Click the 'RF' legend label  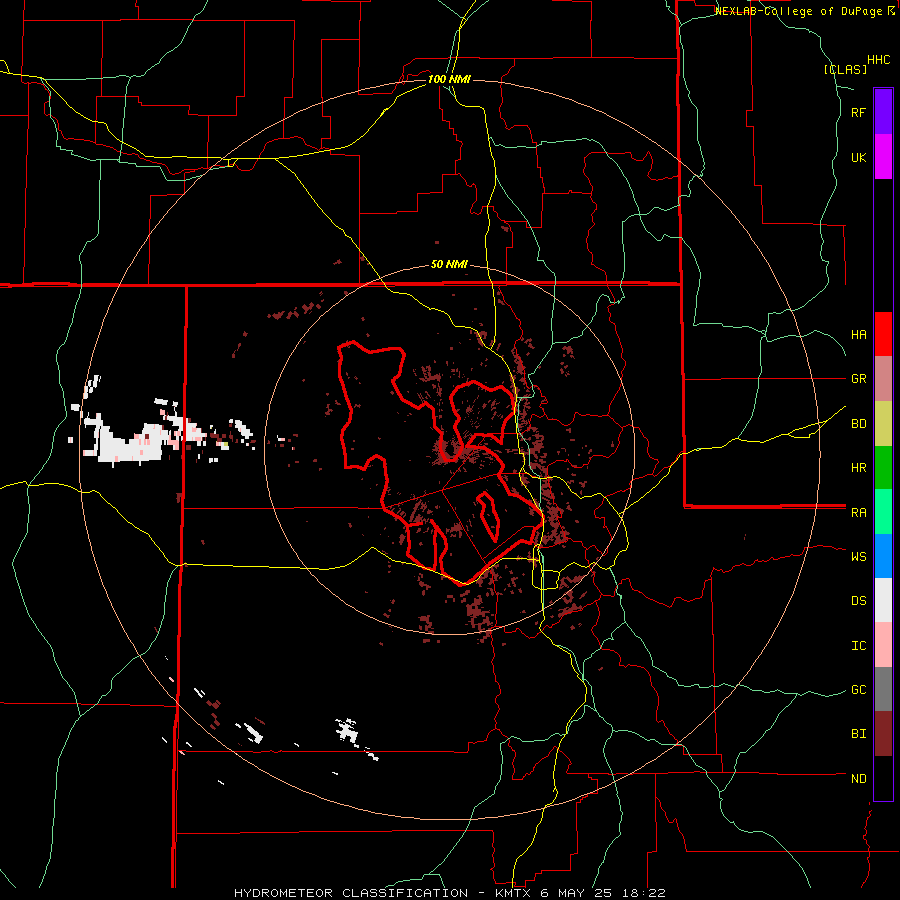859,112
